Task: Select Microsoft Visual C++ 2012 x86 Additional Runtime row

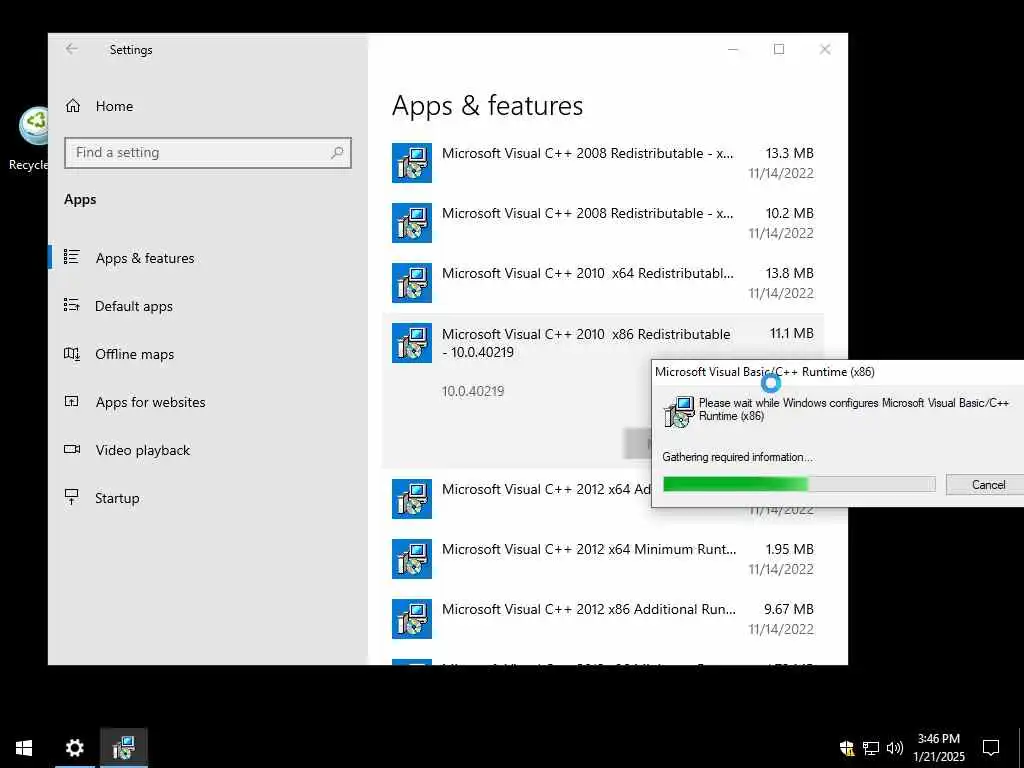Action: click(x=603, y=619)
